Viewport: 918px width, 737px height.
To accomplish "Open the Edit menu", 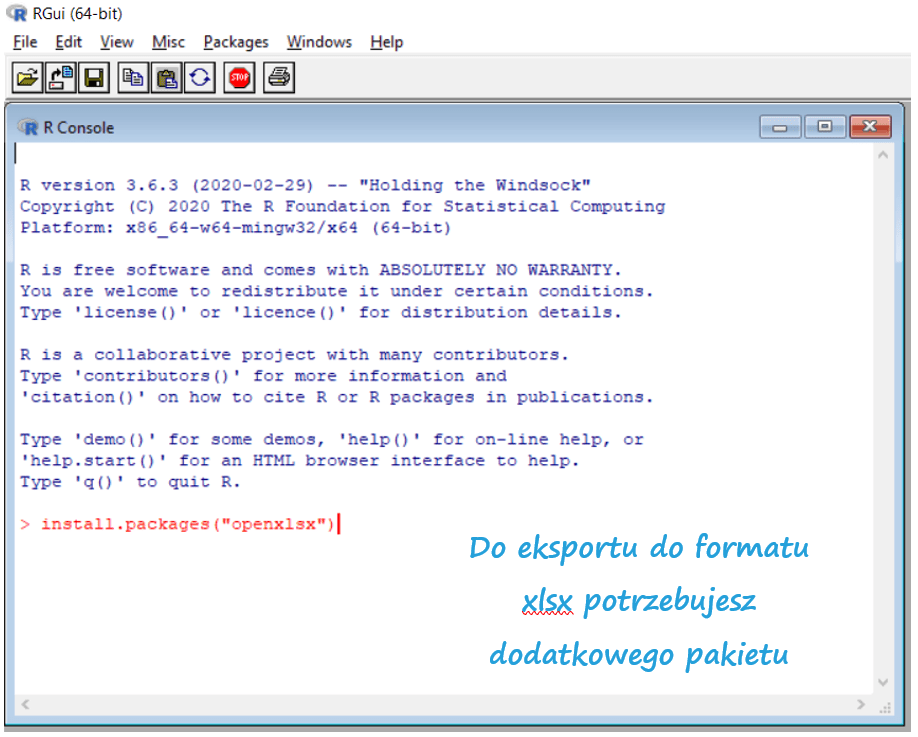I will [x=68, y=42].
